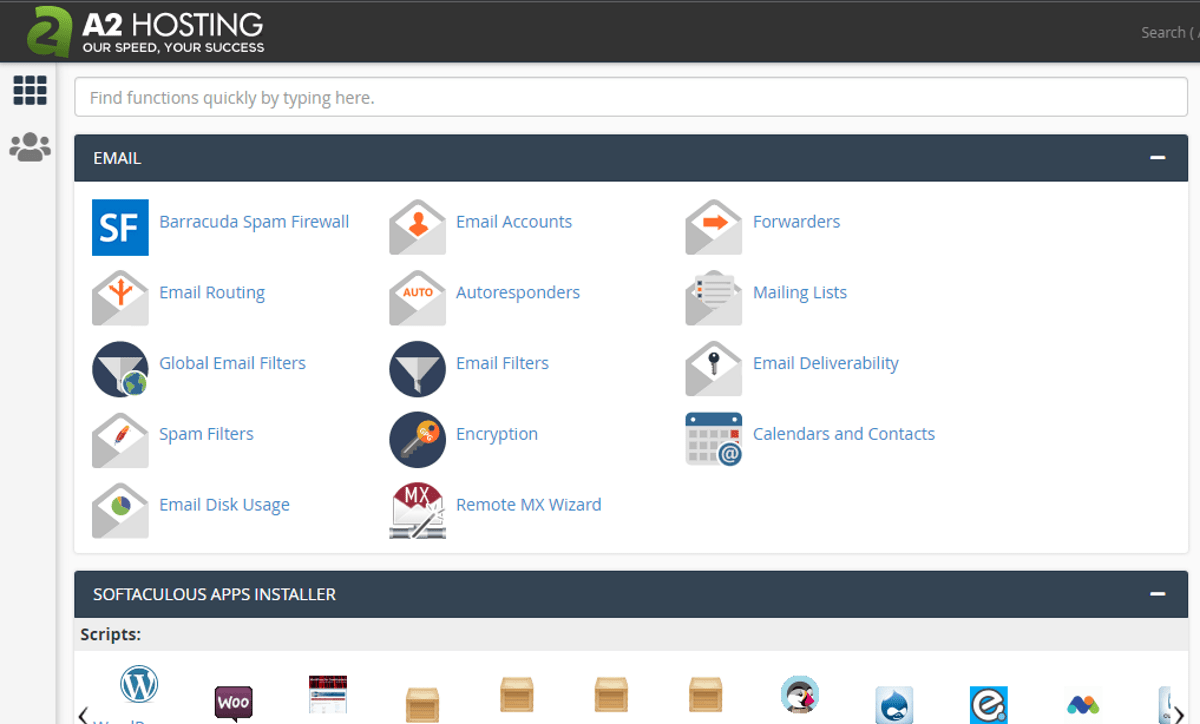
Task: Open the Barracuda Spam Firewall SF icon
Action: [120, 227]
